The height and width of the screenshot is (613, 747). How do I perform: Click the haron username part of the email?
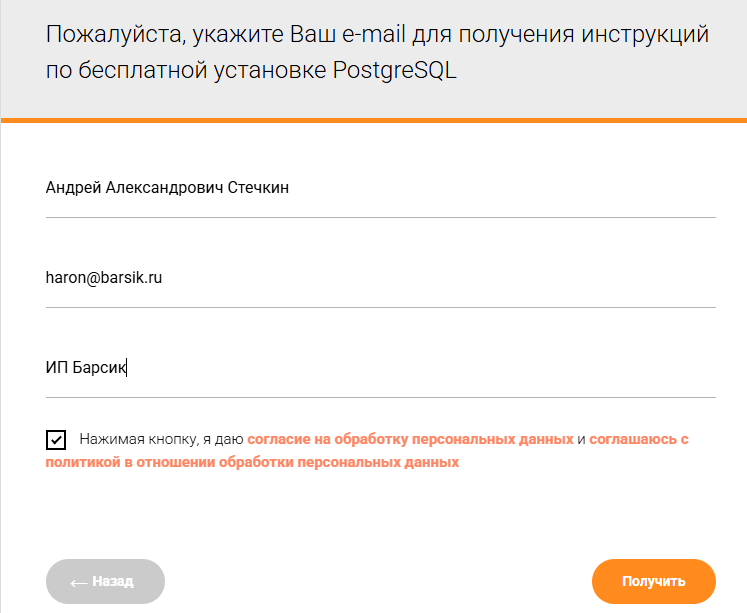(x=64, y=277)
